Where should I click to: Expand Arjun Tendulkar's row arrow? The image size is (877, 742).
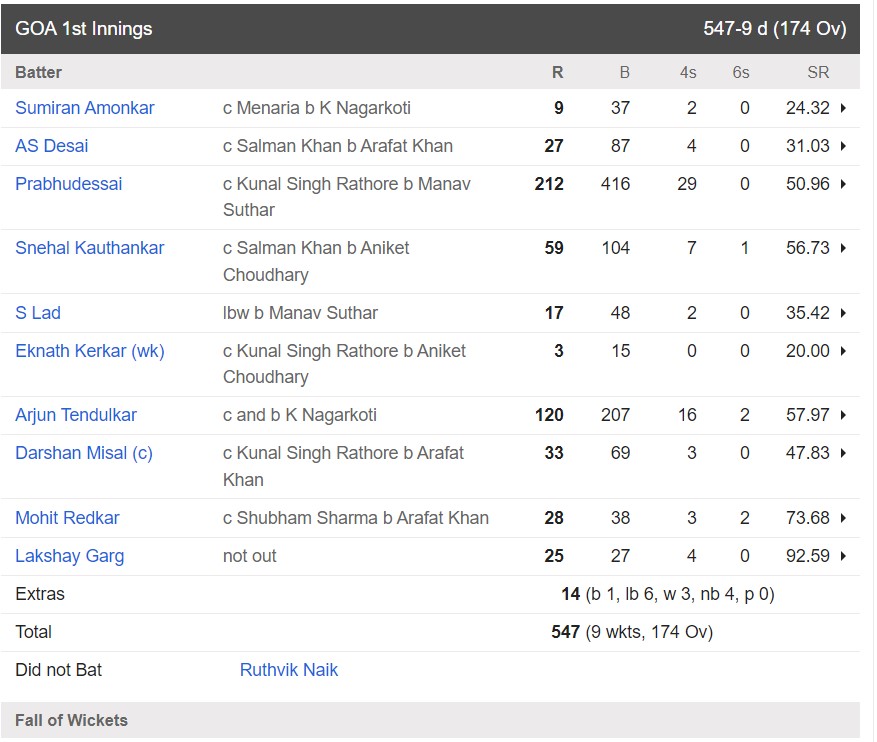843,415
